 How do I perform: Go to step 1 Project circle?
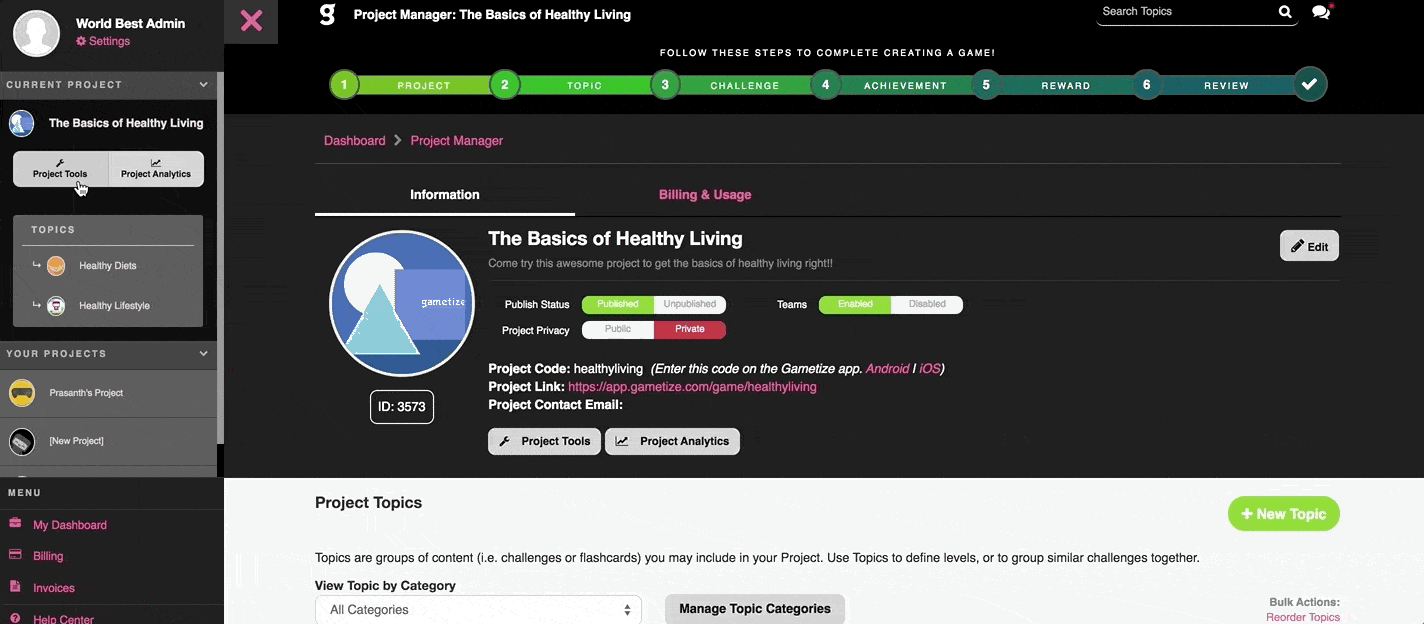tap(344, 85)
